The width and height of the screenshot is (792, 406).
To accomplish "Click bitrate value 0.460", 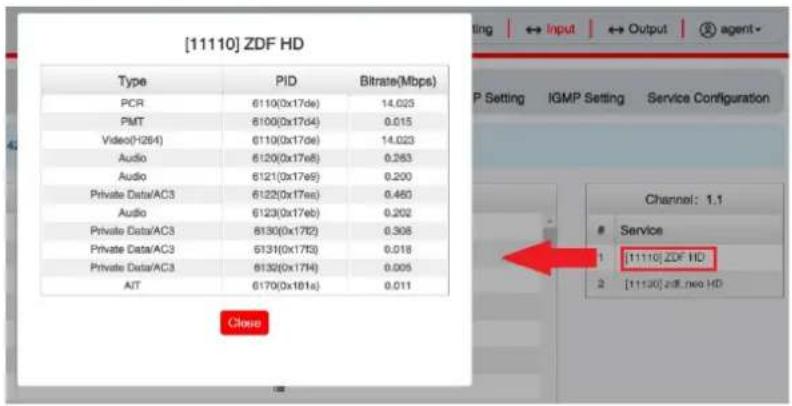I will click(x=398, y=194).
